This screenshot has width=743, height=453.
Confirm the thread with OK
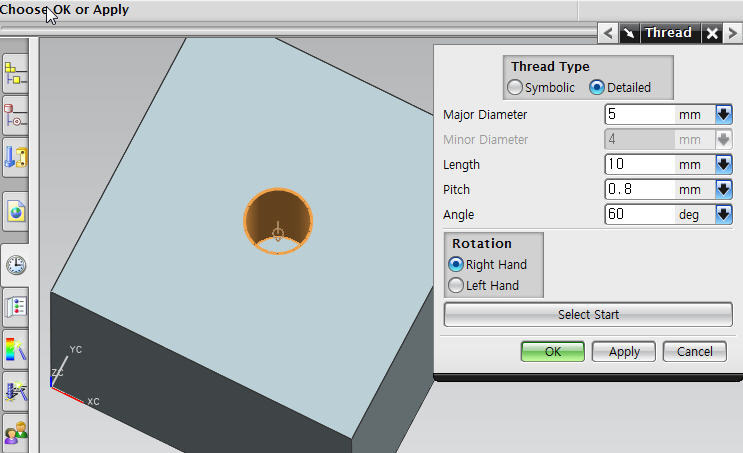[x=552, y=352]
